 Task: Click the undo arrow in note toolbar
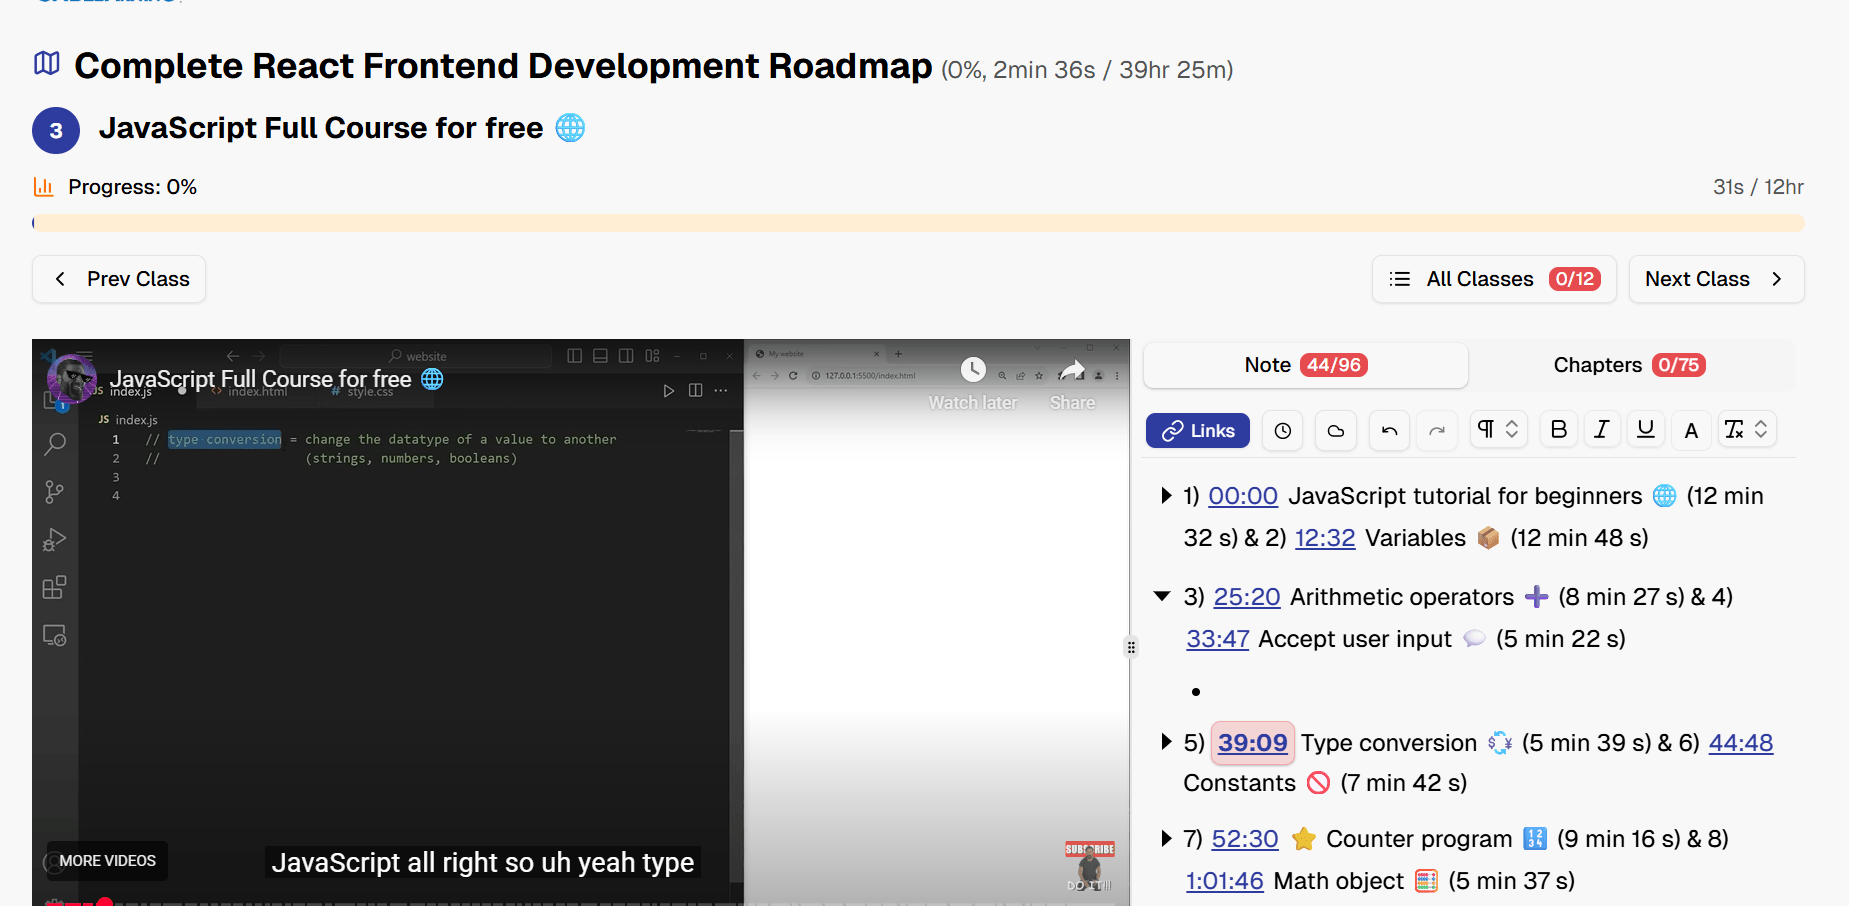[x=1389, y=431]
